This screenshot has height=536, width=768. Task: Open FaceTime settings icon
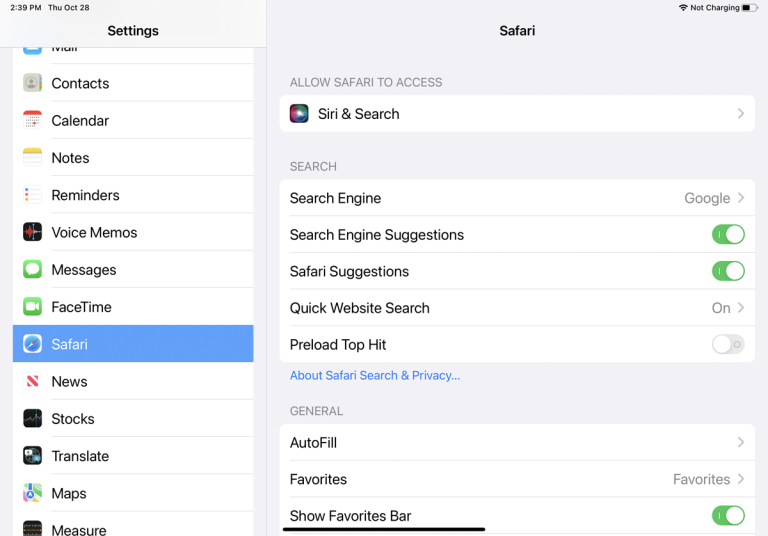tap(33, 307)
